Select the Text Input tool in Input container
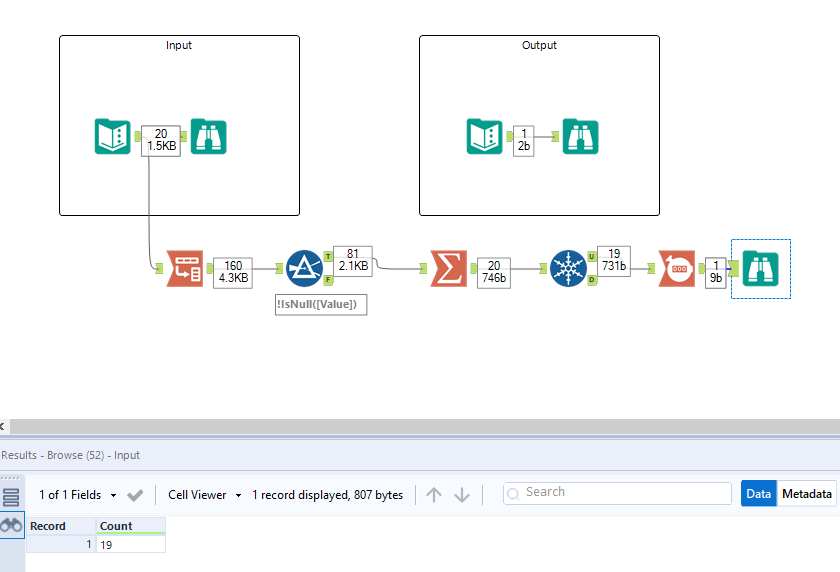The width and height of the screenshot is (840, 572). coord(112,137)
